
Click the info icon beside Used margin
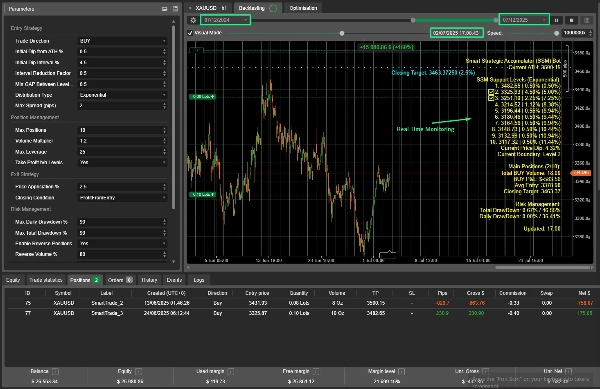231,371
